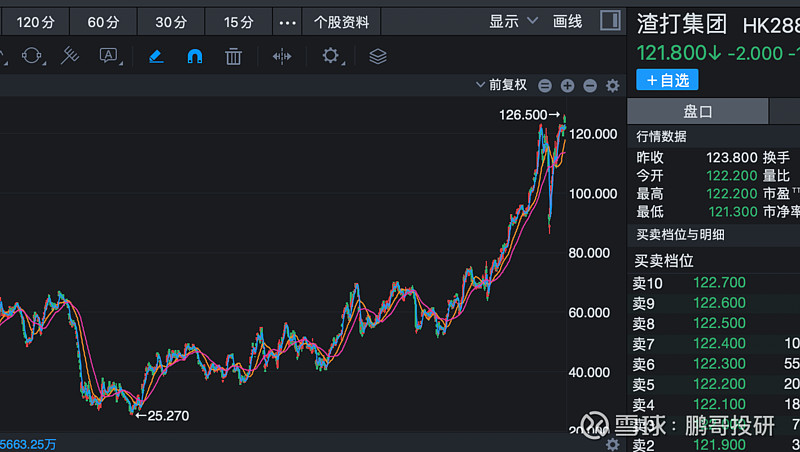Select 卖5 price 122.200
The height and width of the screenshot is (452, 800).
coord(719,384)
